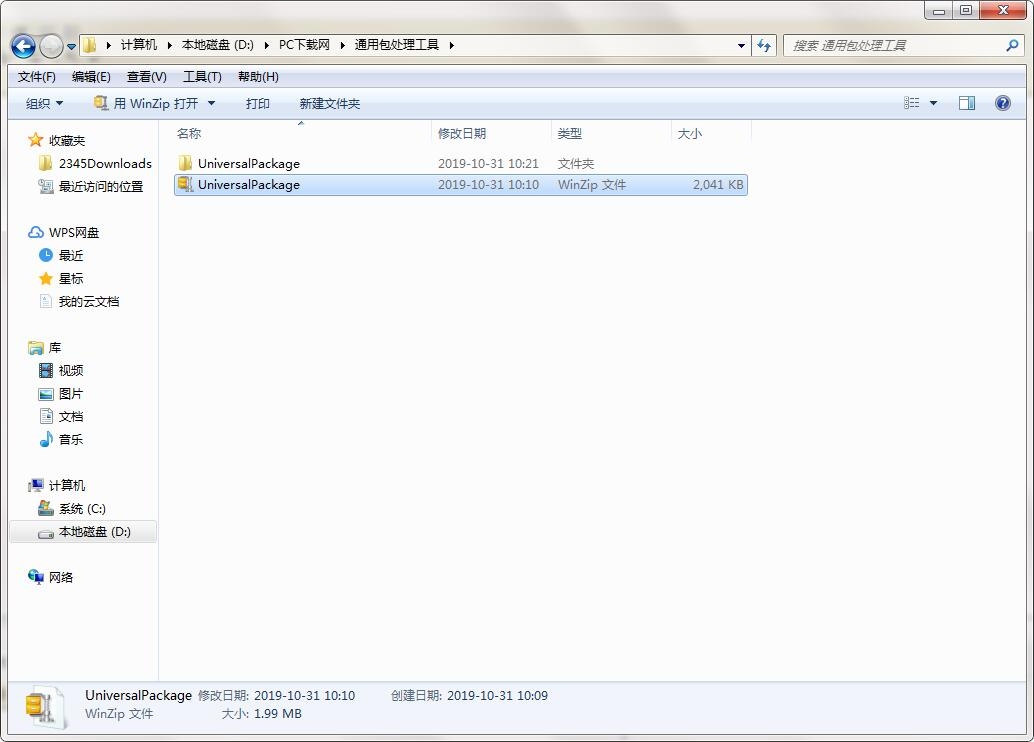This screenshot has width=1034, height=742.
Task: Open 本地磁盘 (D:) in navigation pane
Action: click(x=83, y=532)
